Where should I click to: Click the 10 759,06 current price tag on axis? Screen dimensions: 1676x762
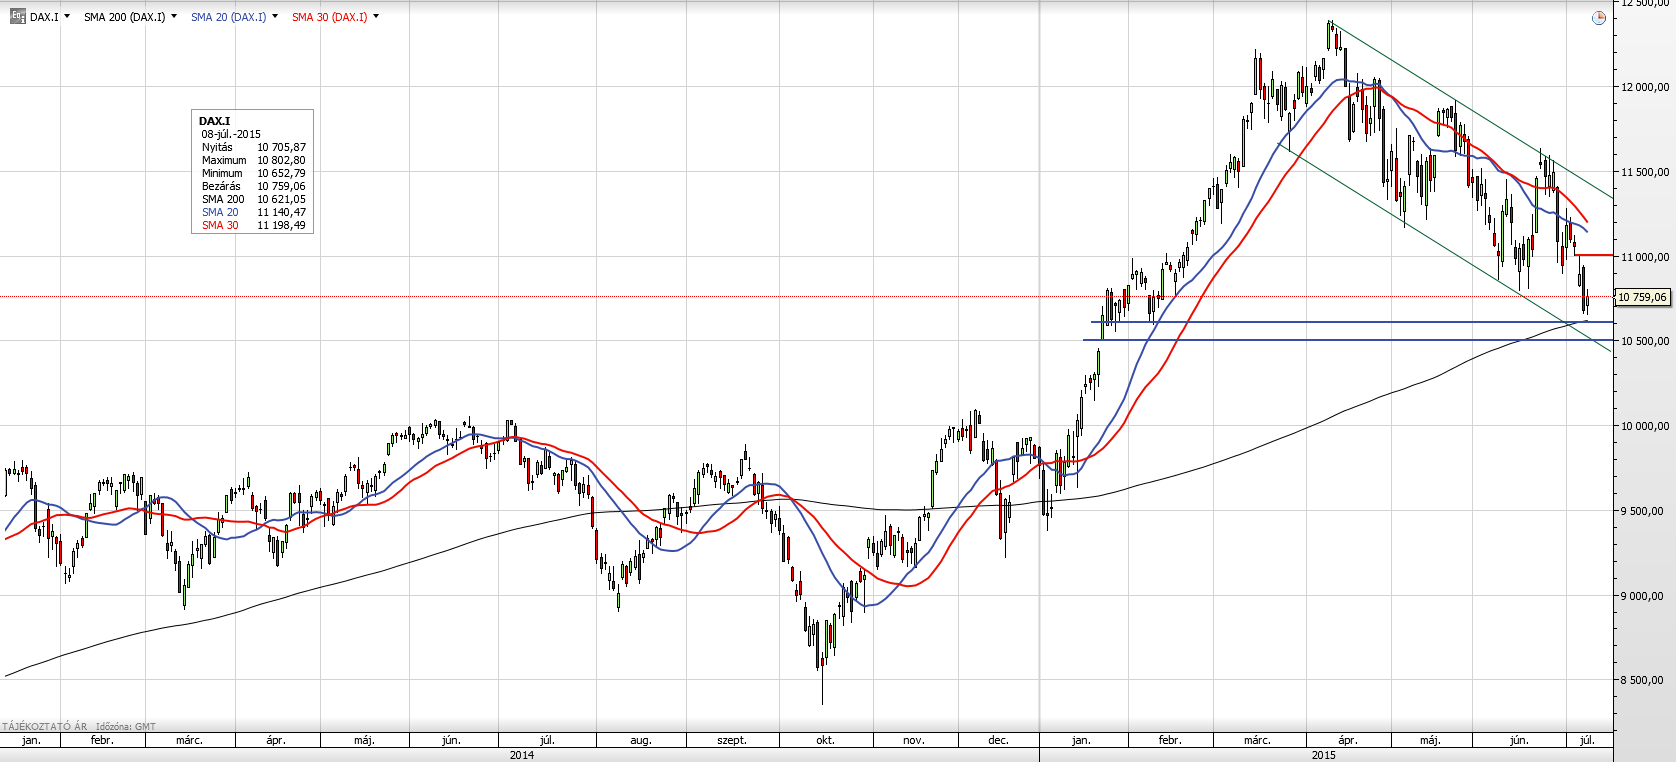(x=1643, y=297)
